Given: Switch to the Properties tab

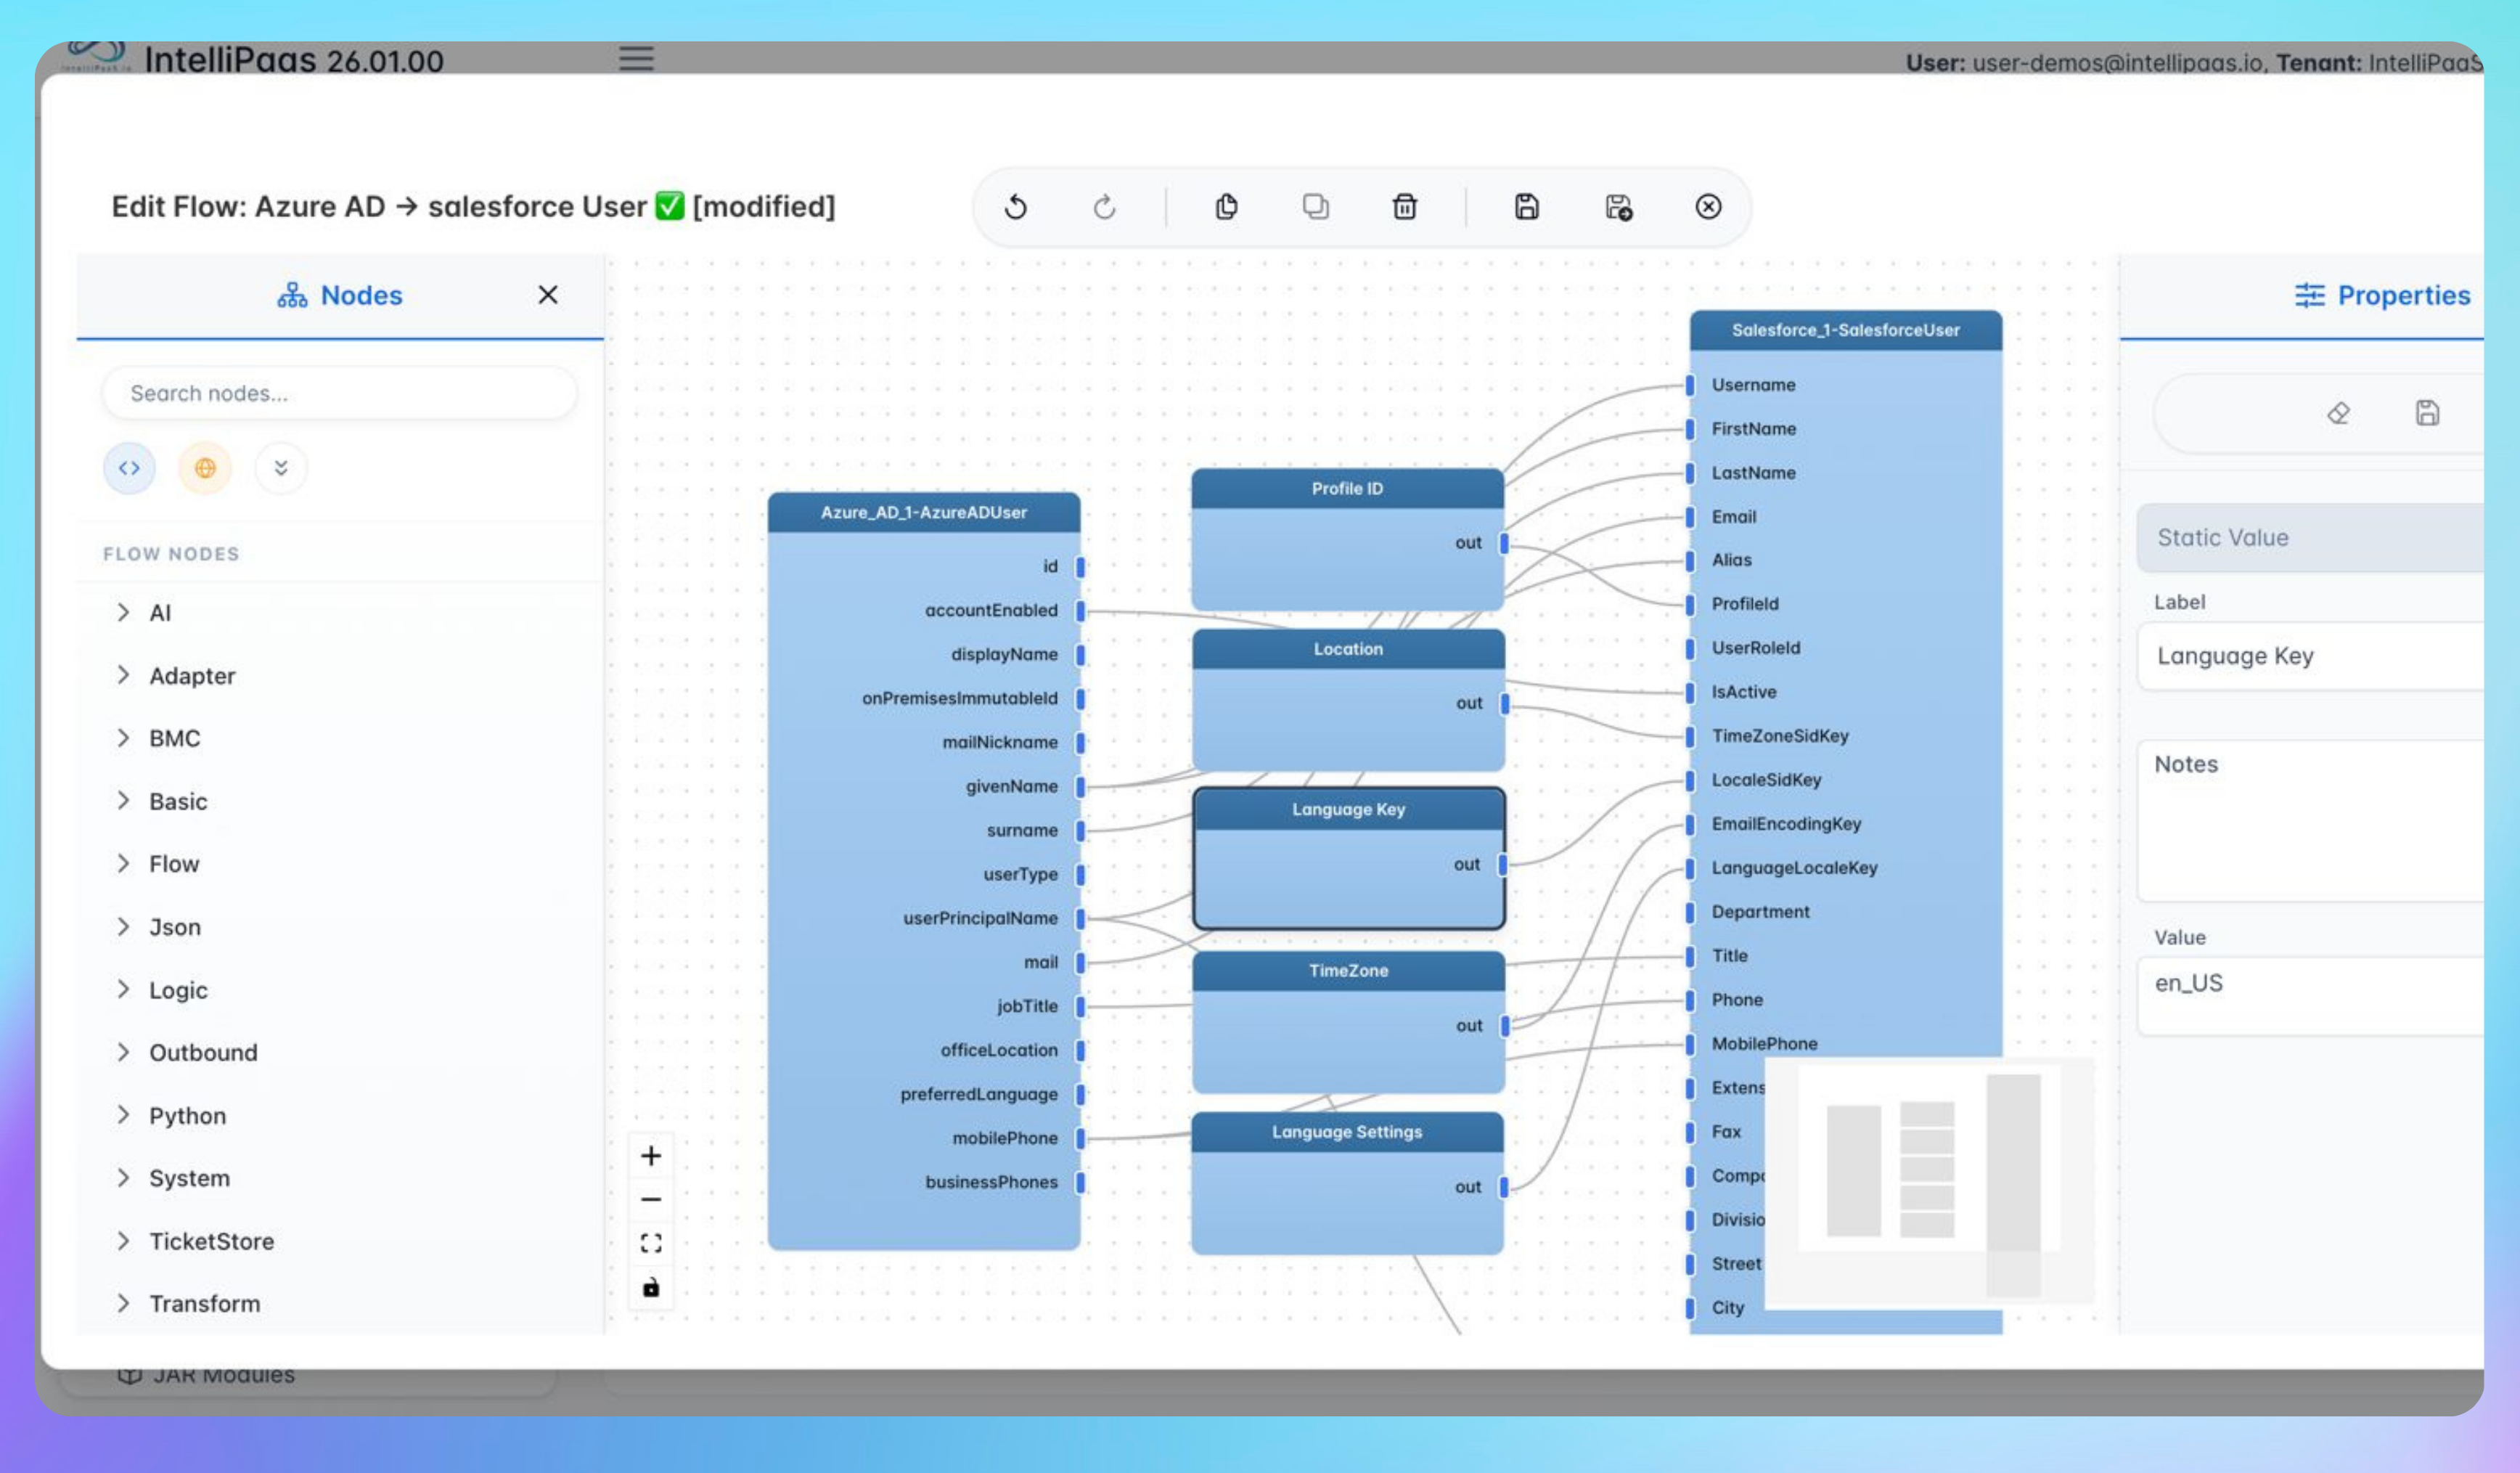Looking at the screenshot, I should click(2382, 296).
